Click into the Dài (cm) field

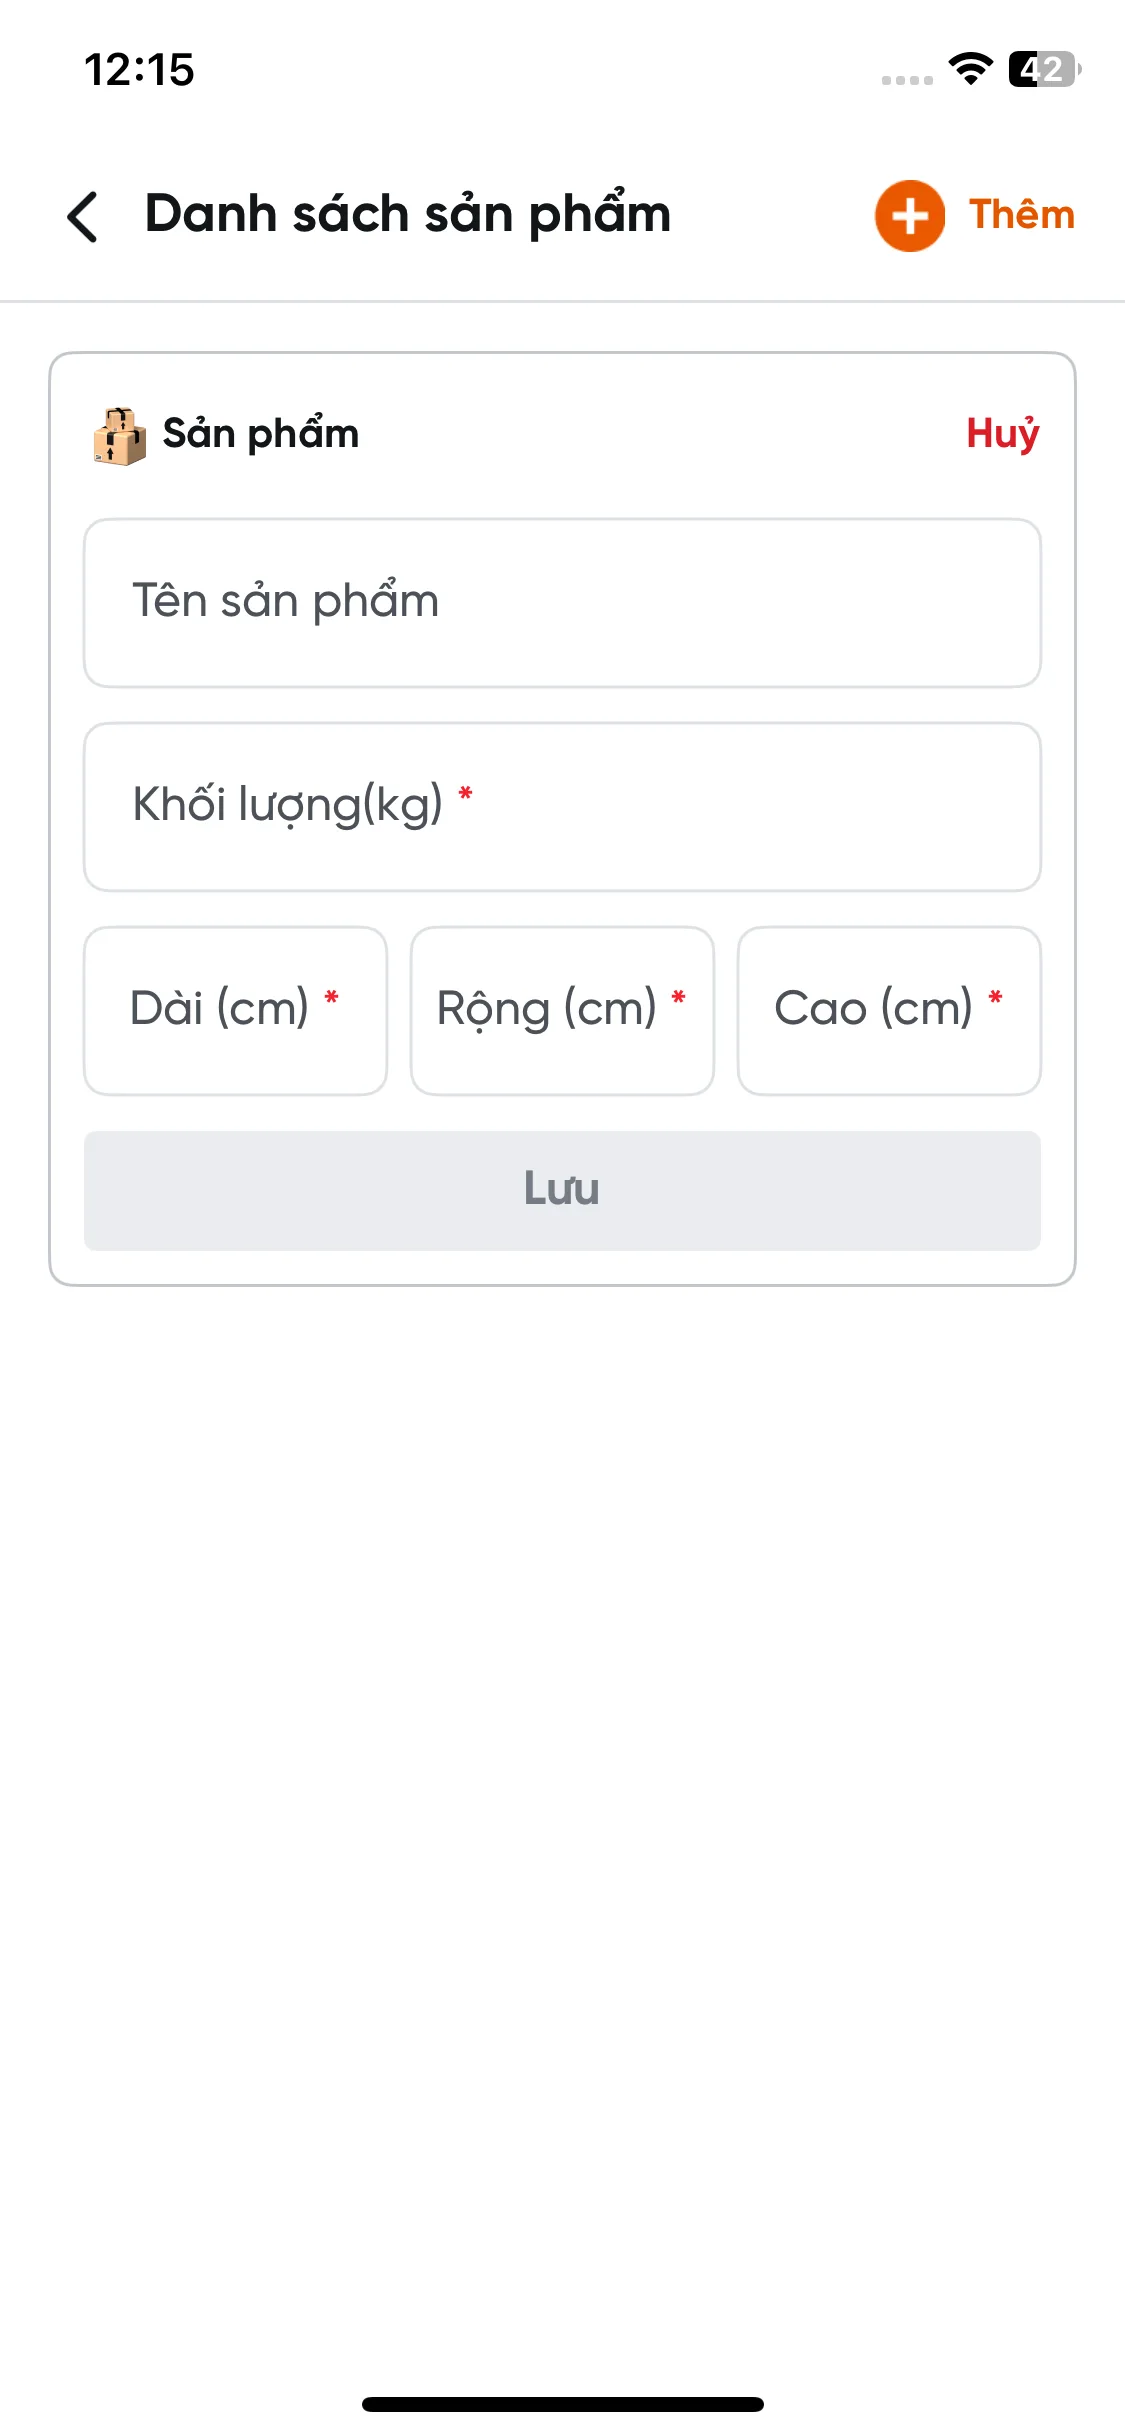coord(235,1011)
